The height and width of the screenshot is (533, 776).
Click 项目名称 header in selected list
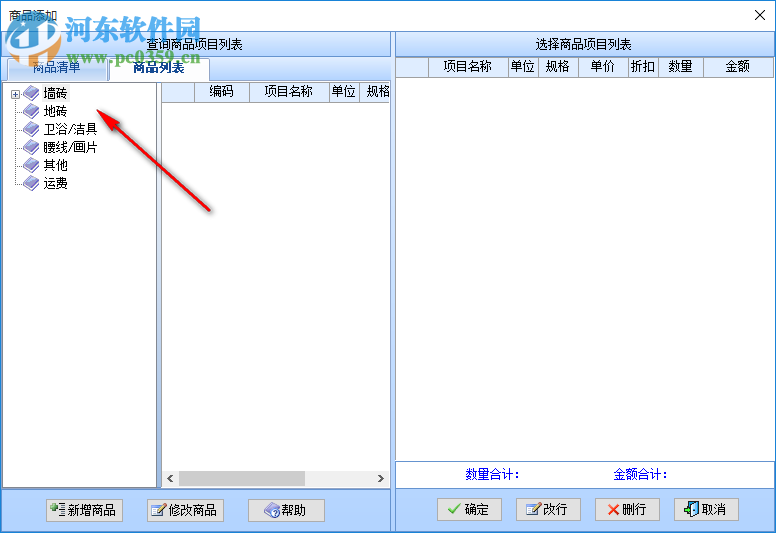click(468, 67)
